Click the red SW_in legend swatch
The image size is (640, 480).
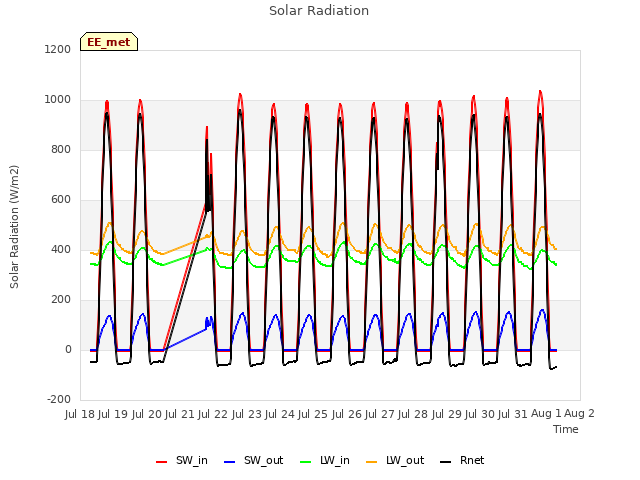[162, 462]
